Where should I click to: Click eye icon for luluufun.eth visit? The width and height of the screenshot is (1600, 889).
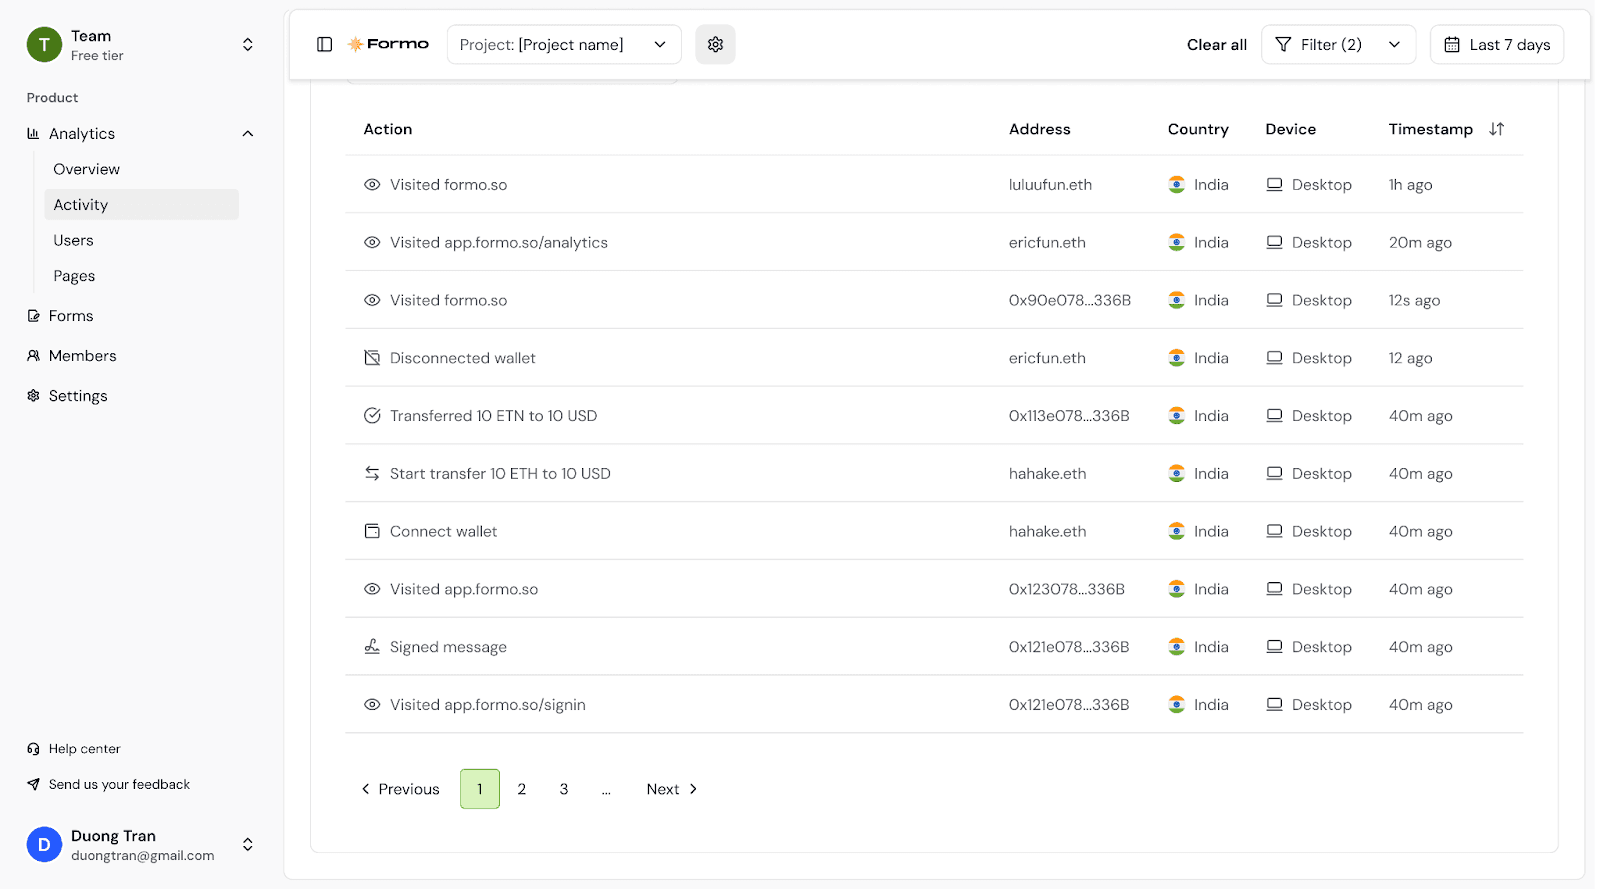pyautogui.click(x=372, y=184)
